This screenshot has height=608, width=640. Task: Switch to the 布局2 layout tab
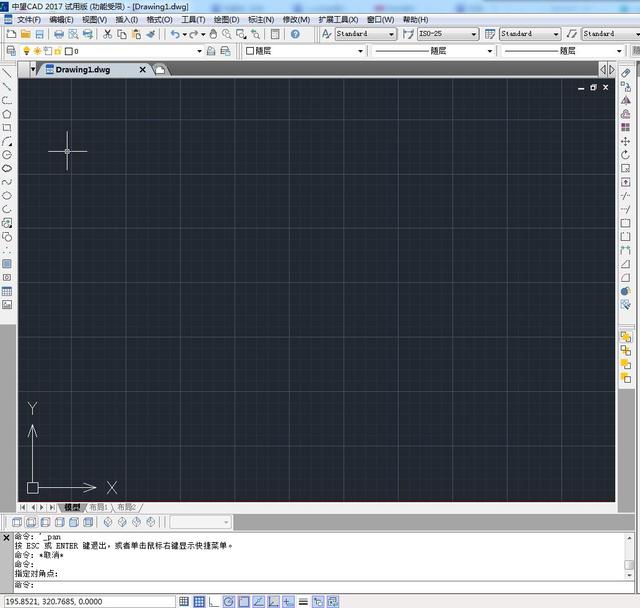click(x=127, y=507)
